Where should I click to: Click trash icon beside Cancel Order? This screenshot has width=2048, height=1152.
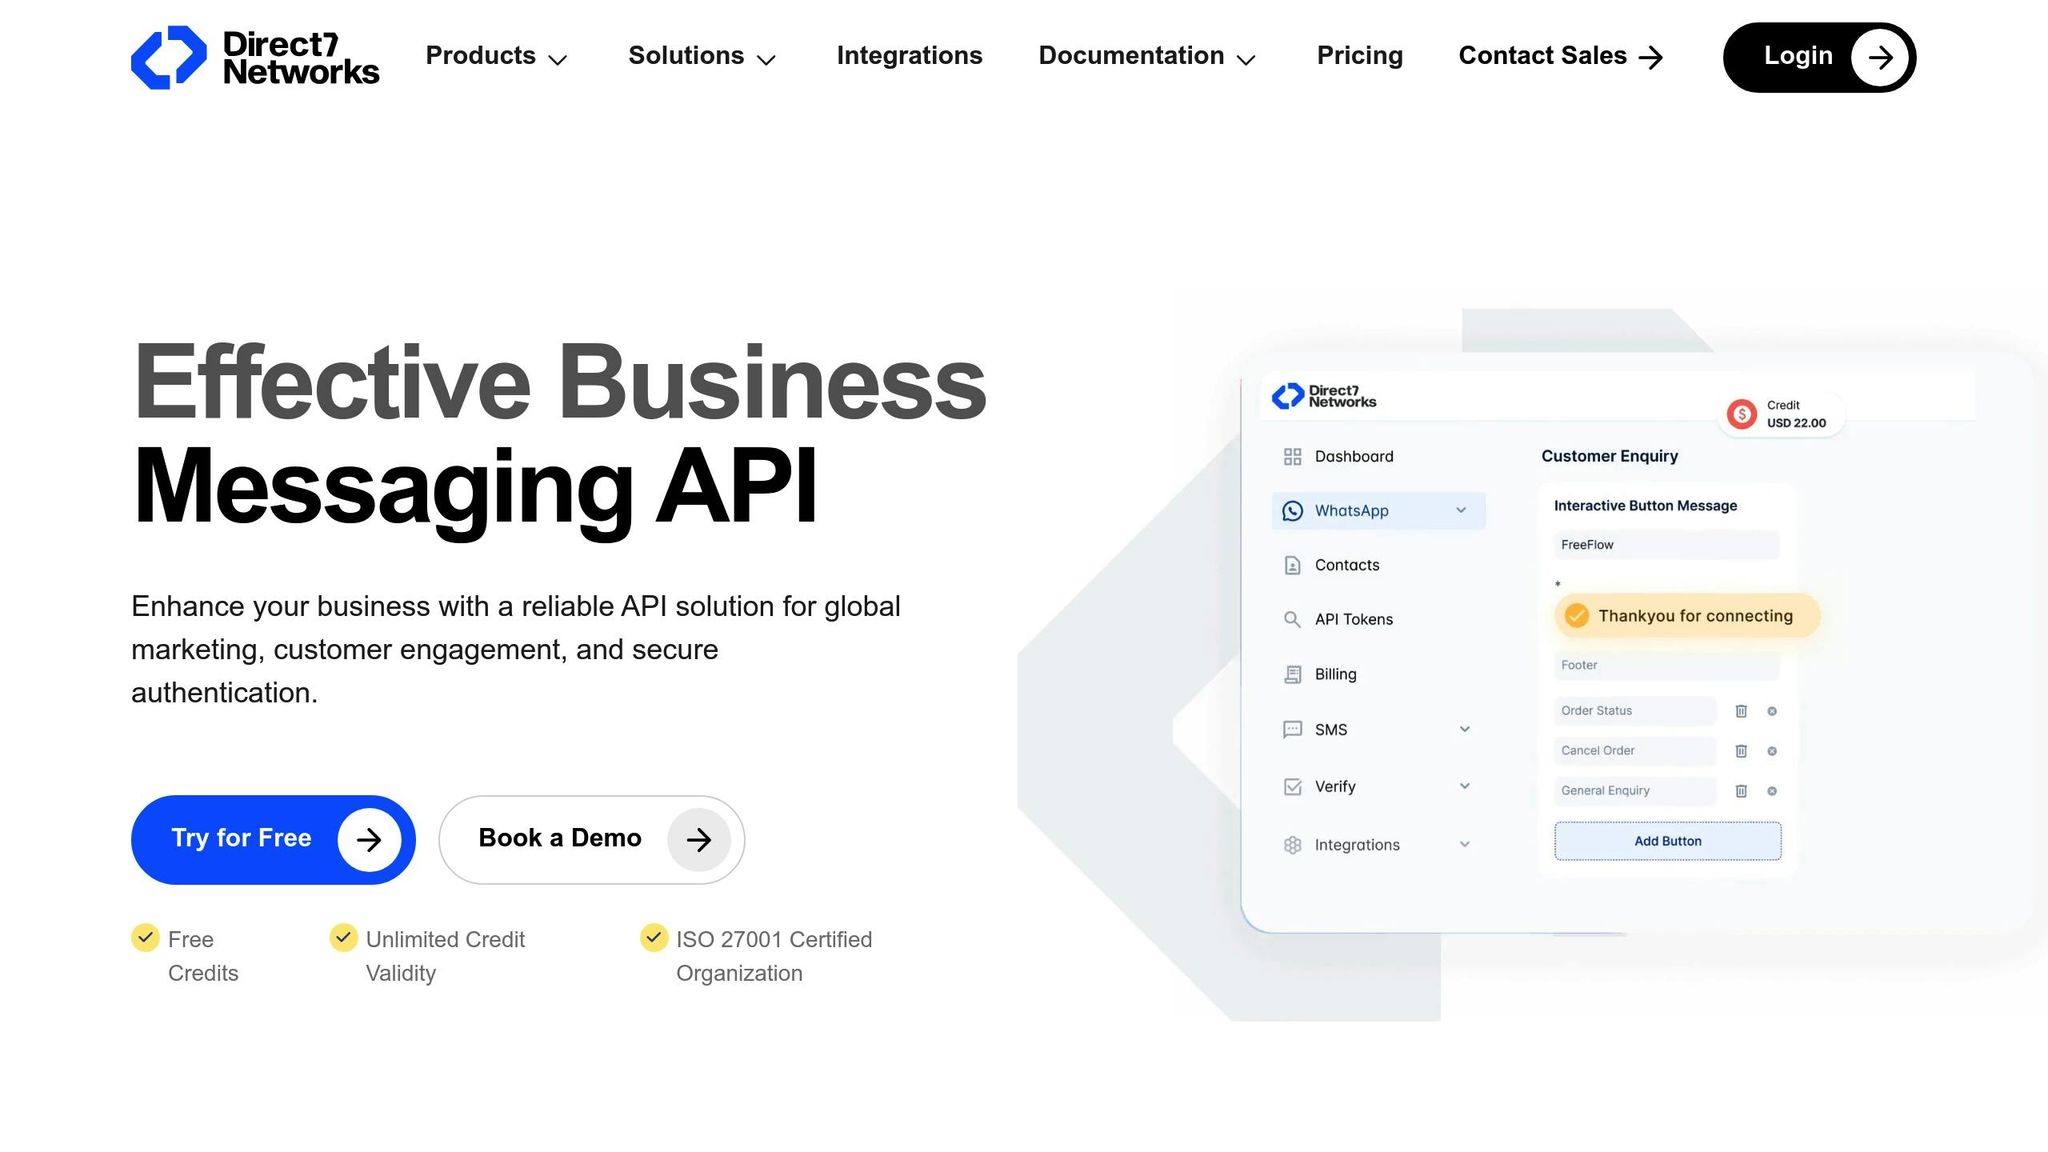1741,751
